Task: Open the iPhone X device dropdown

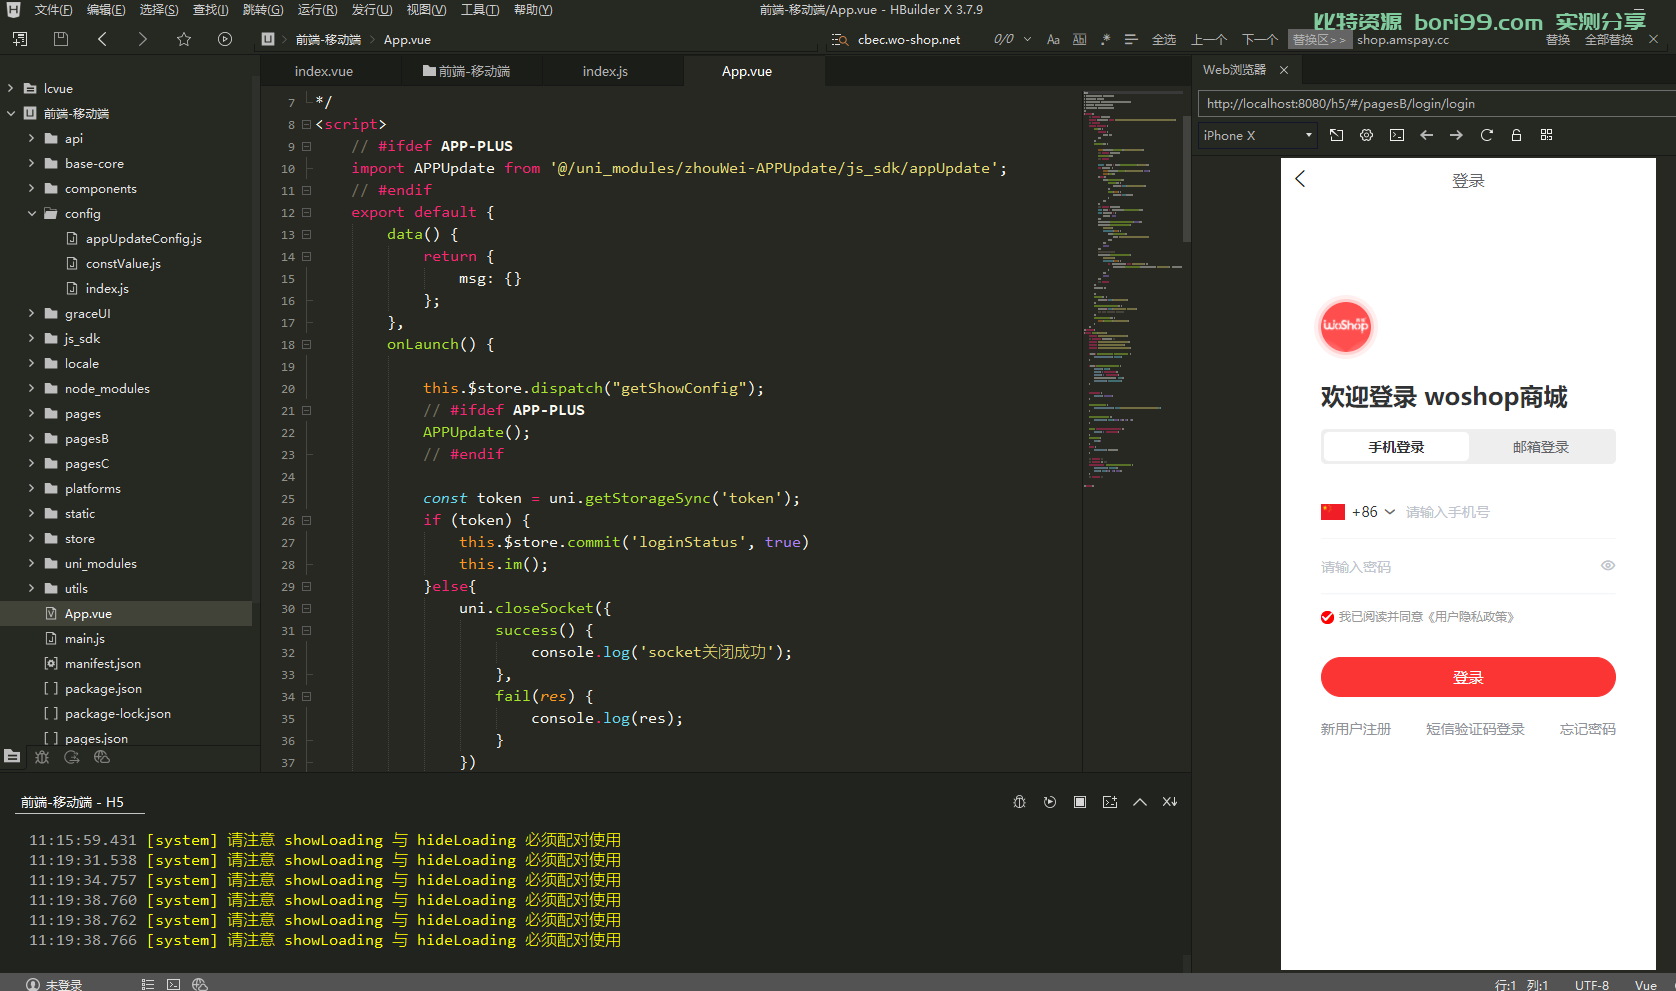Action: [1258, 135]
